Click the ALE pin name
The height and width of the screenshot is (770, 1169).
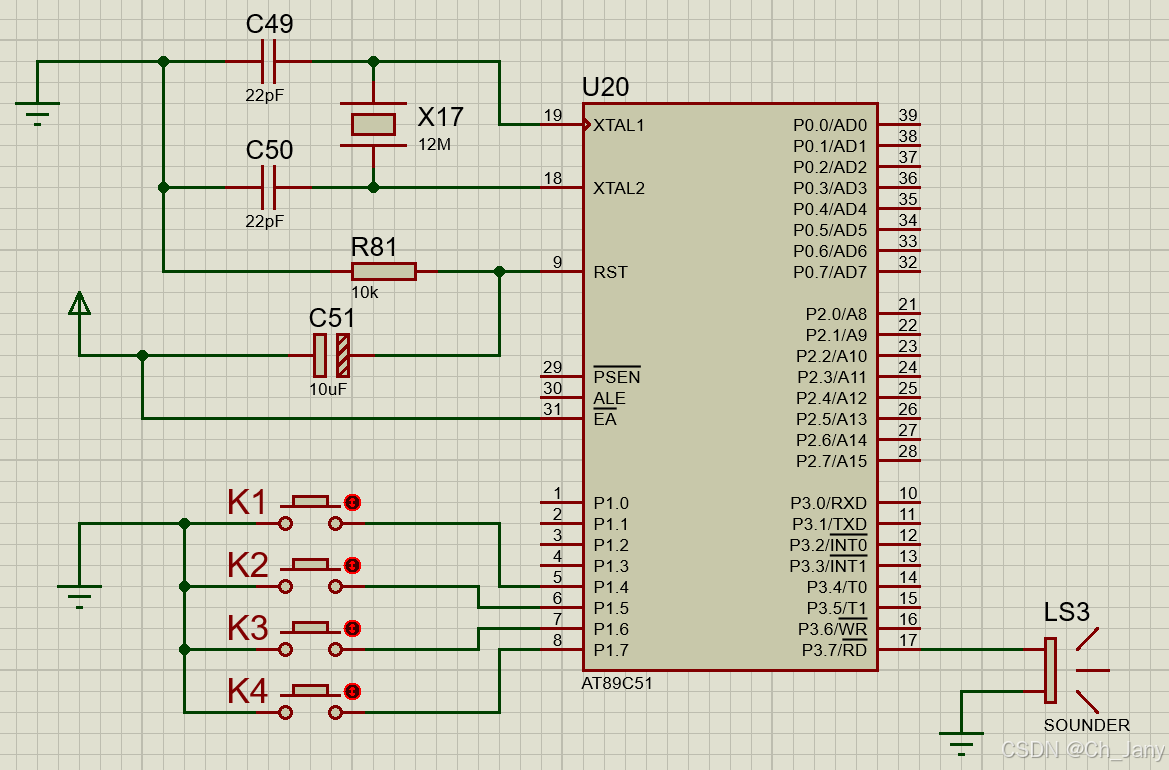(x=609, y=398)
